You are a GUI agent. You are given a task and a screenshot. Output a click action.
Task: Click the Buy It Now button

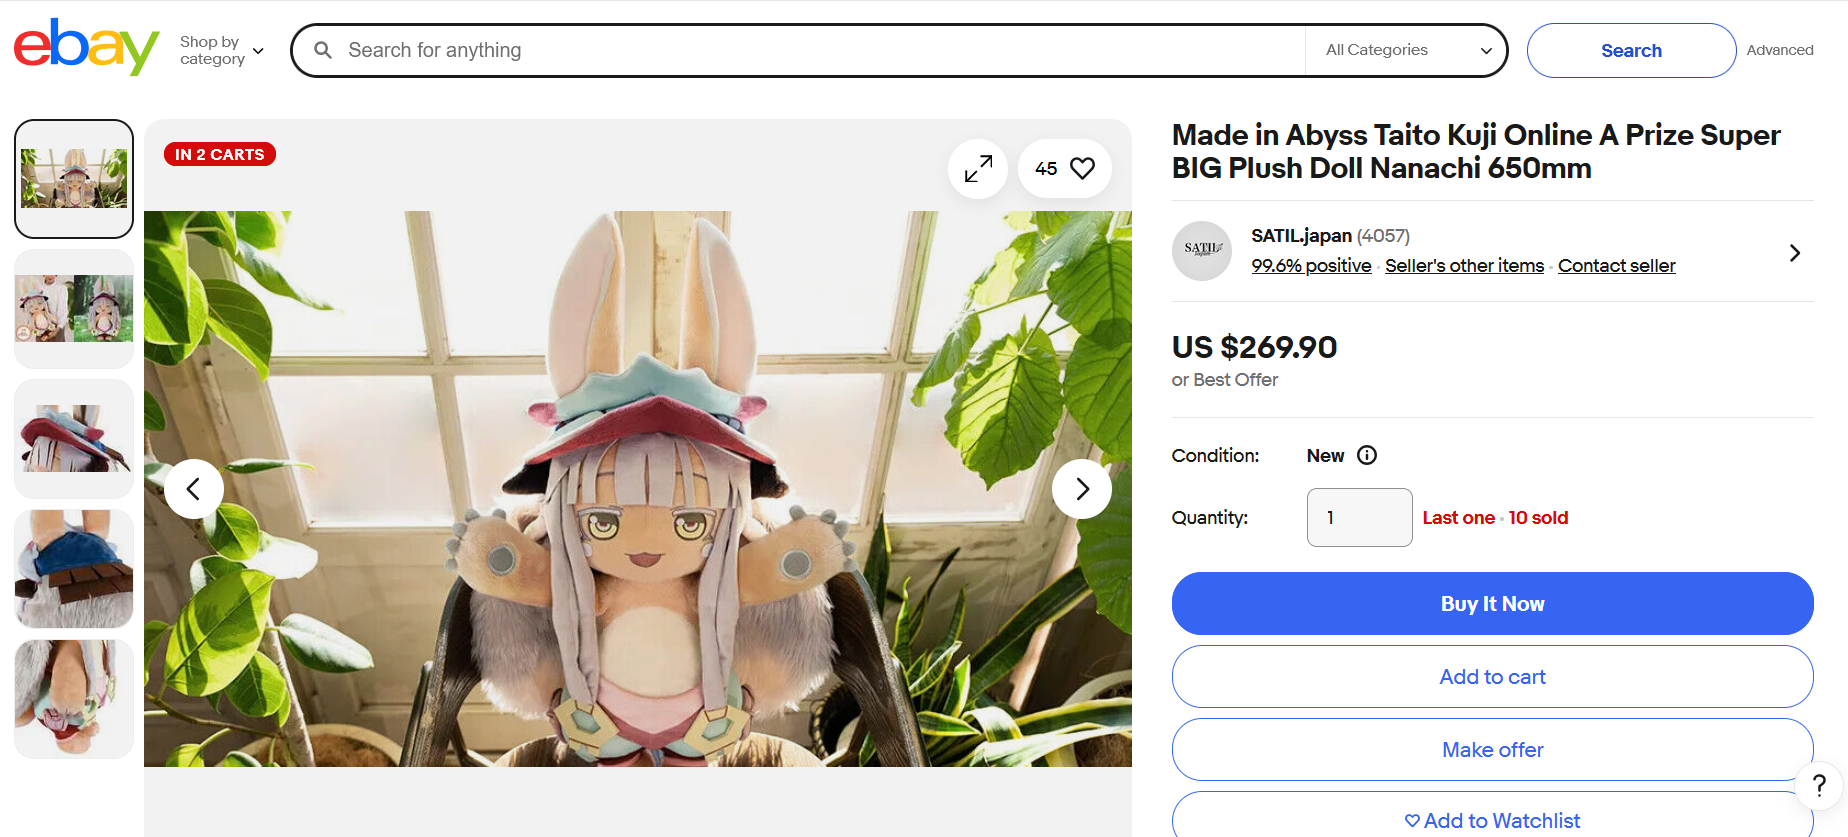point(1492,604)
